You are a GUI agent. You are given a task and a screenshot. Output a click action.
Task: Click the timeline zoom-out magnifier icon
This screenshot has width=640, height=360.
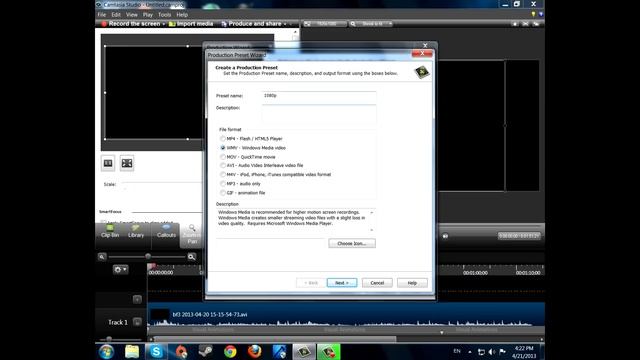pyautogui.click(x=102, y=257)
